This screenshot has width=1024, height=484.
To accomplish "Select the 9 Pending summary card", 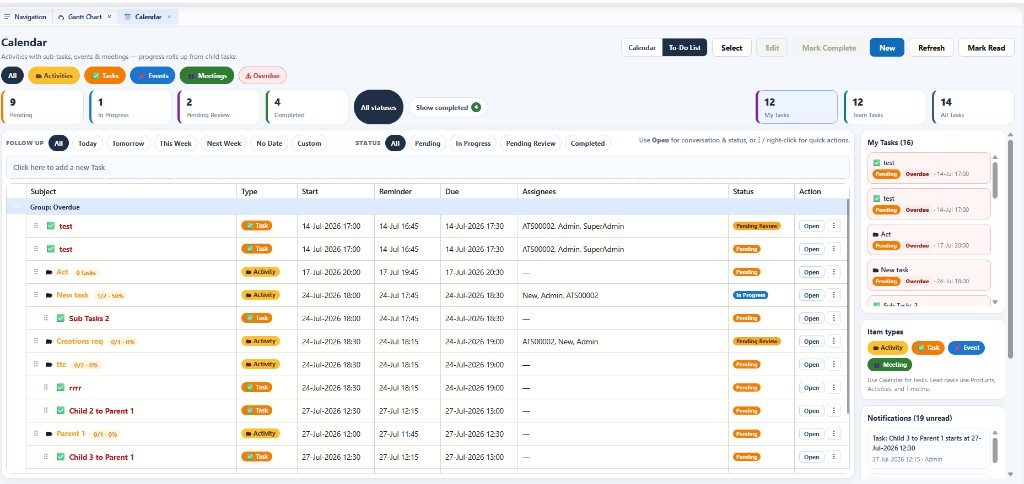I will point(42,107).
